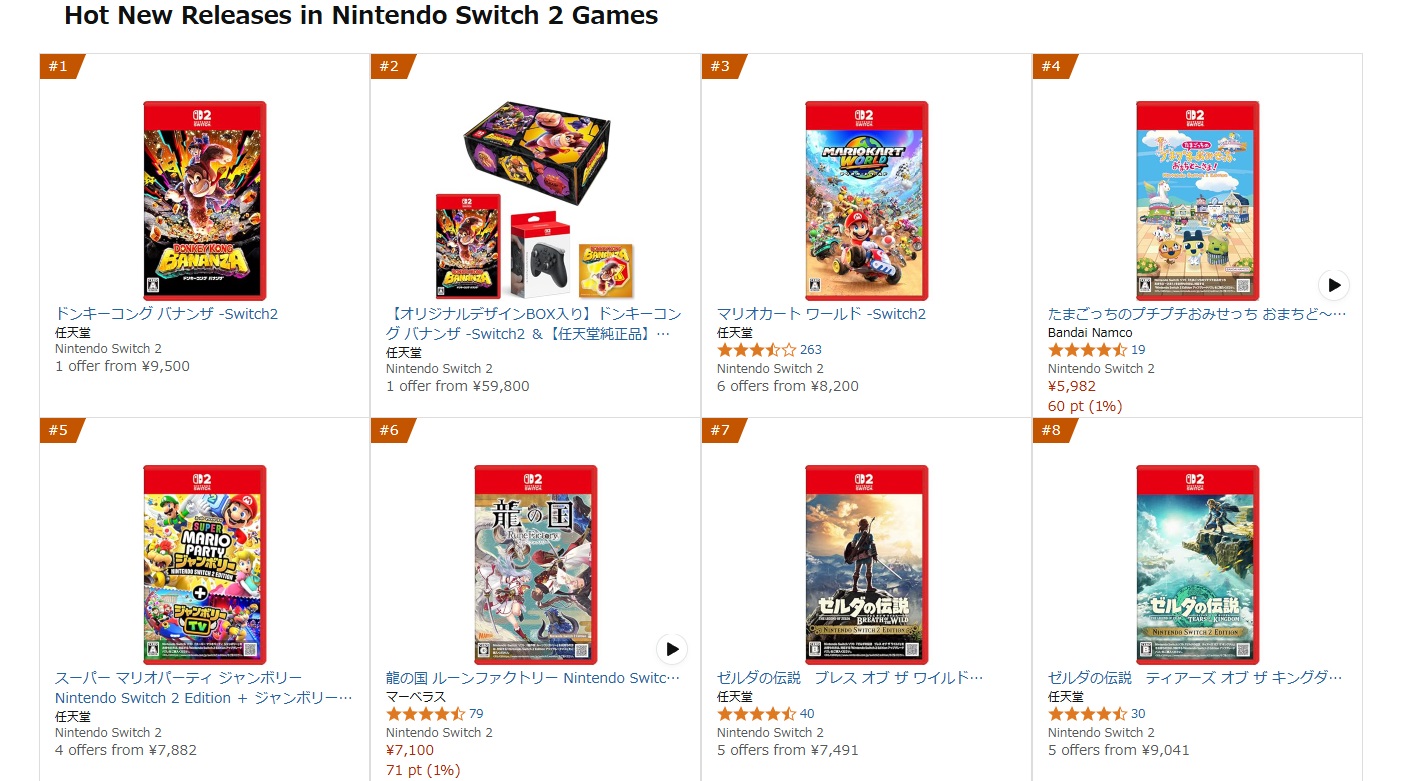The width and height of the screenshot is (1428, 781).
Task: Open the 30 reviews for Tears of the Kingdom
Action: click(1138, 714)
